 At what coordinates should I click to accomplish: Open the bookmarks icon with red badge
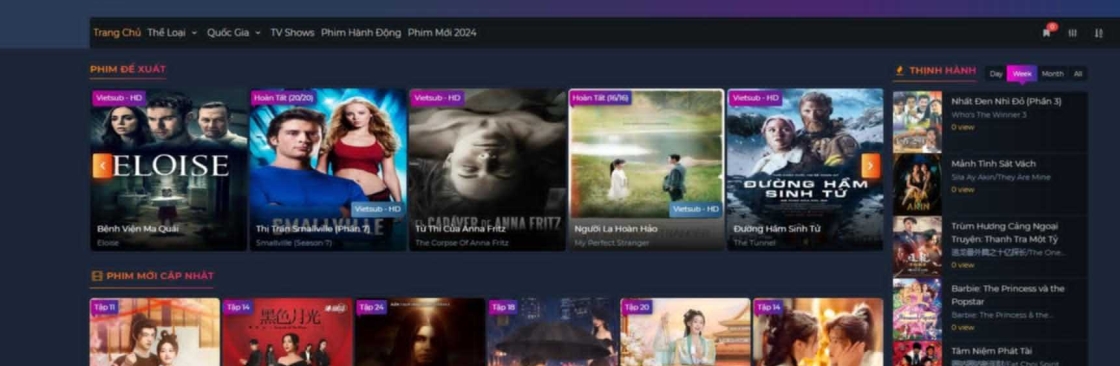[x=1047, y=32]
